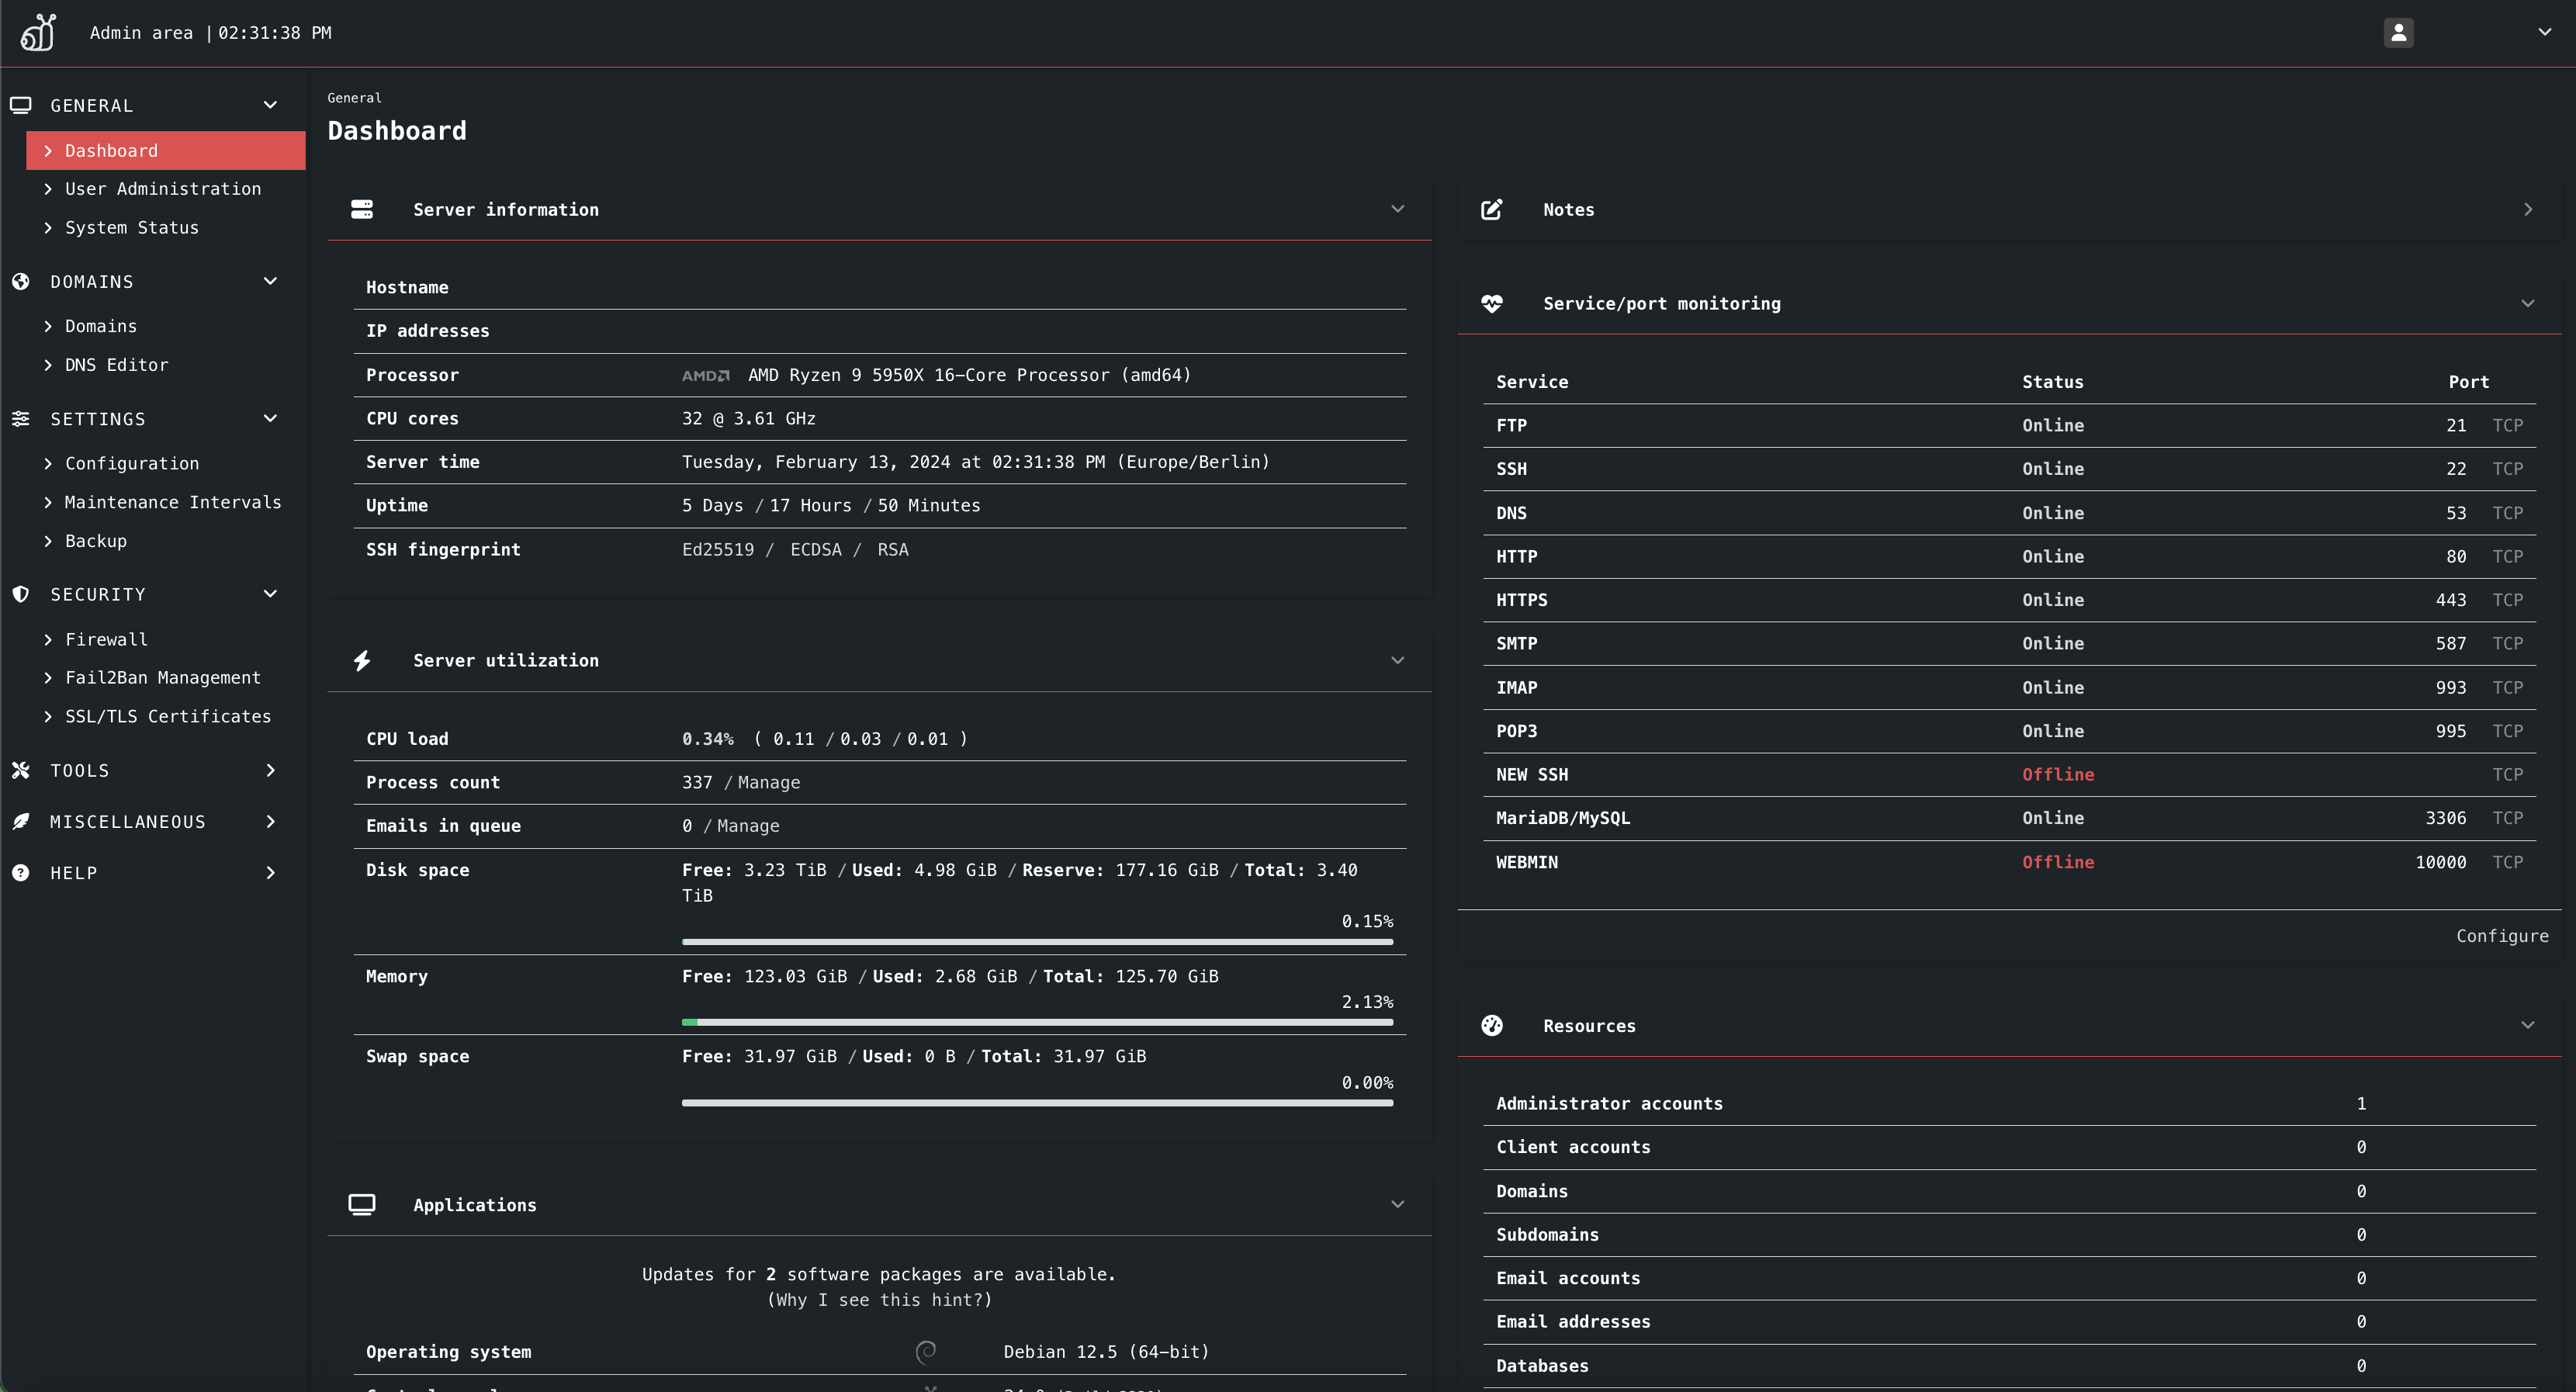Click the Administrator accounts count
The image size is (2576, 1392).
point(2361,1103)
